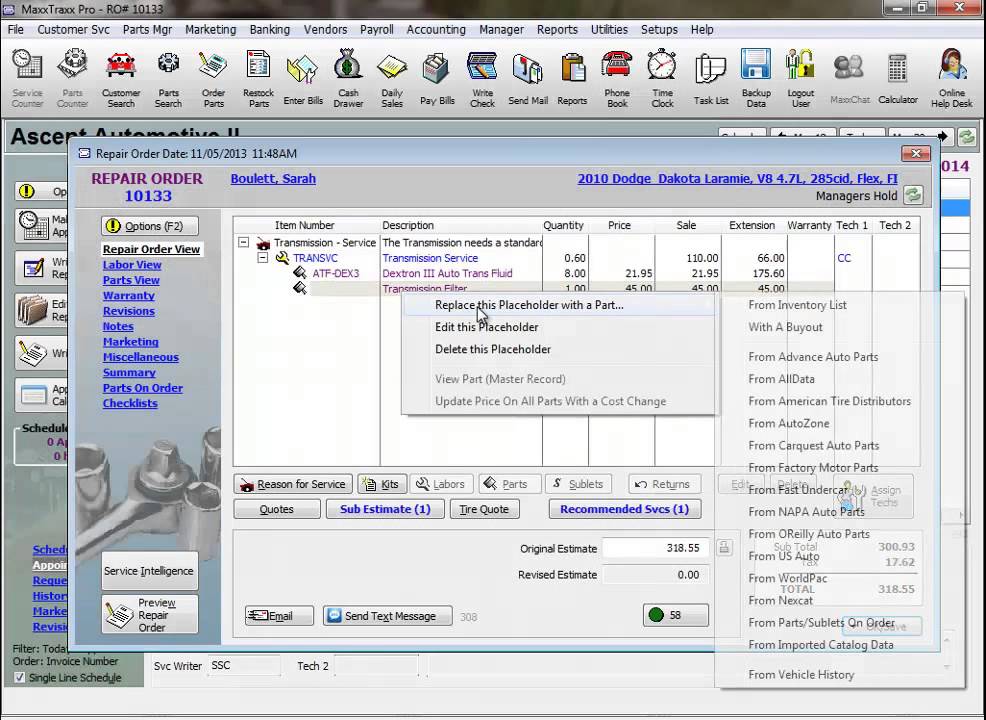The height and width of the screenshot is (720, 986).
Task: Click the Kits button
Action: click(x=382, y=484)
